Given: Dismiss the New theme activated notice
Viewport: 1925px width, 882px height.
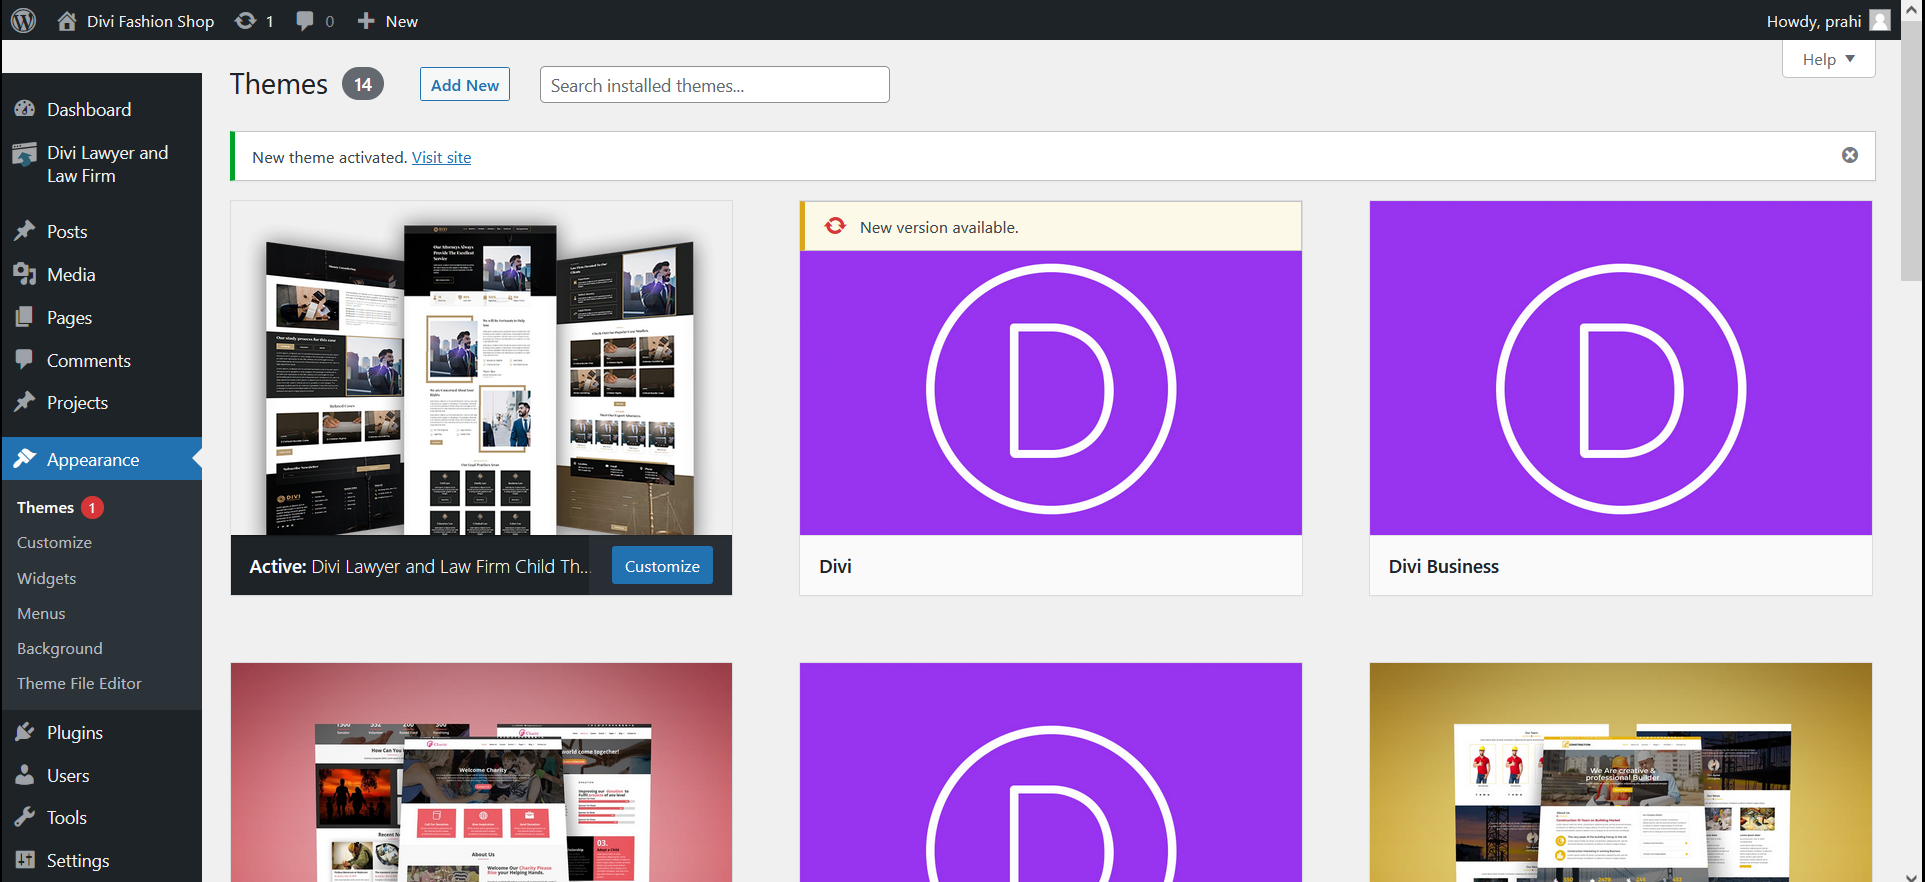Looking at the screenshot, I should [x=1850, y=155].
